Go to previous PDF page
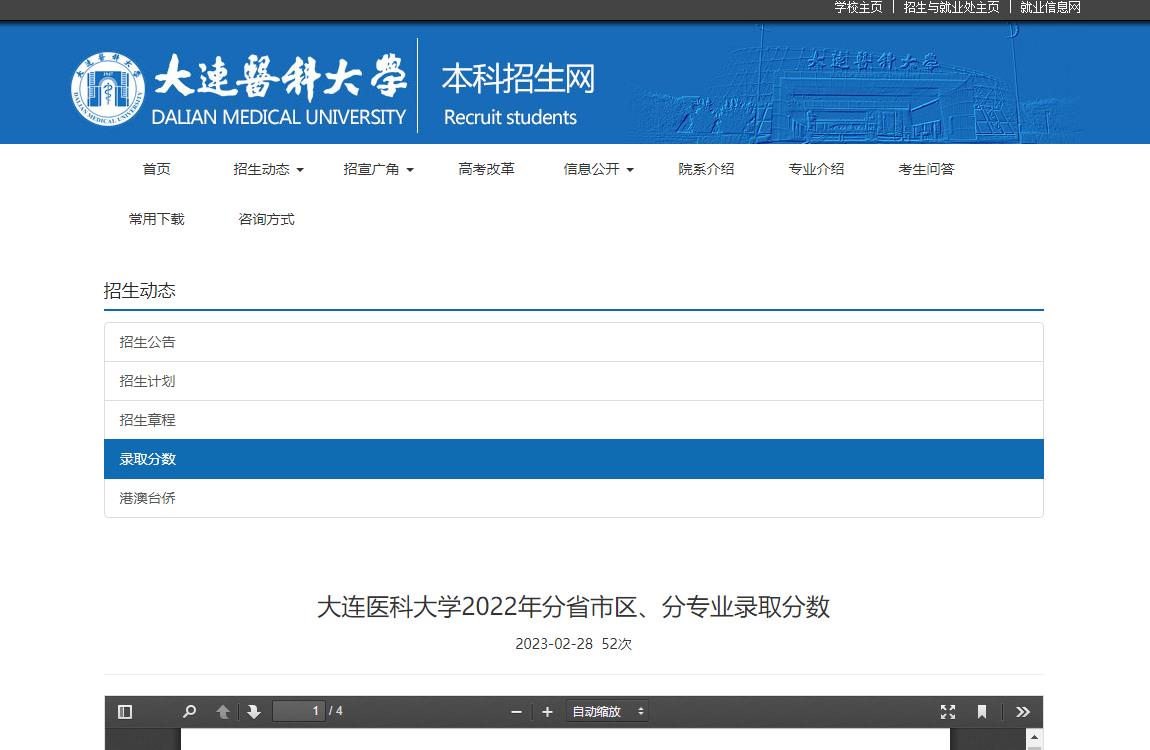This screenshot has width=1150, height=750. point(223,712)
